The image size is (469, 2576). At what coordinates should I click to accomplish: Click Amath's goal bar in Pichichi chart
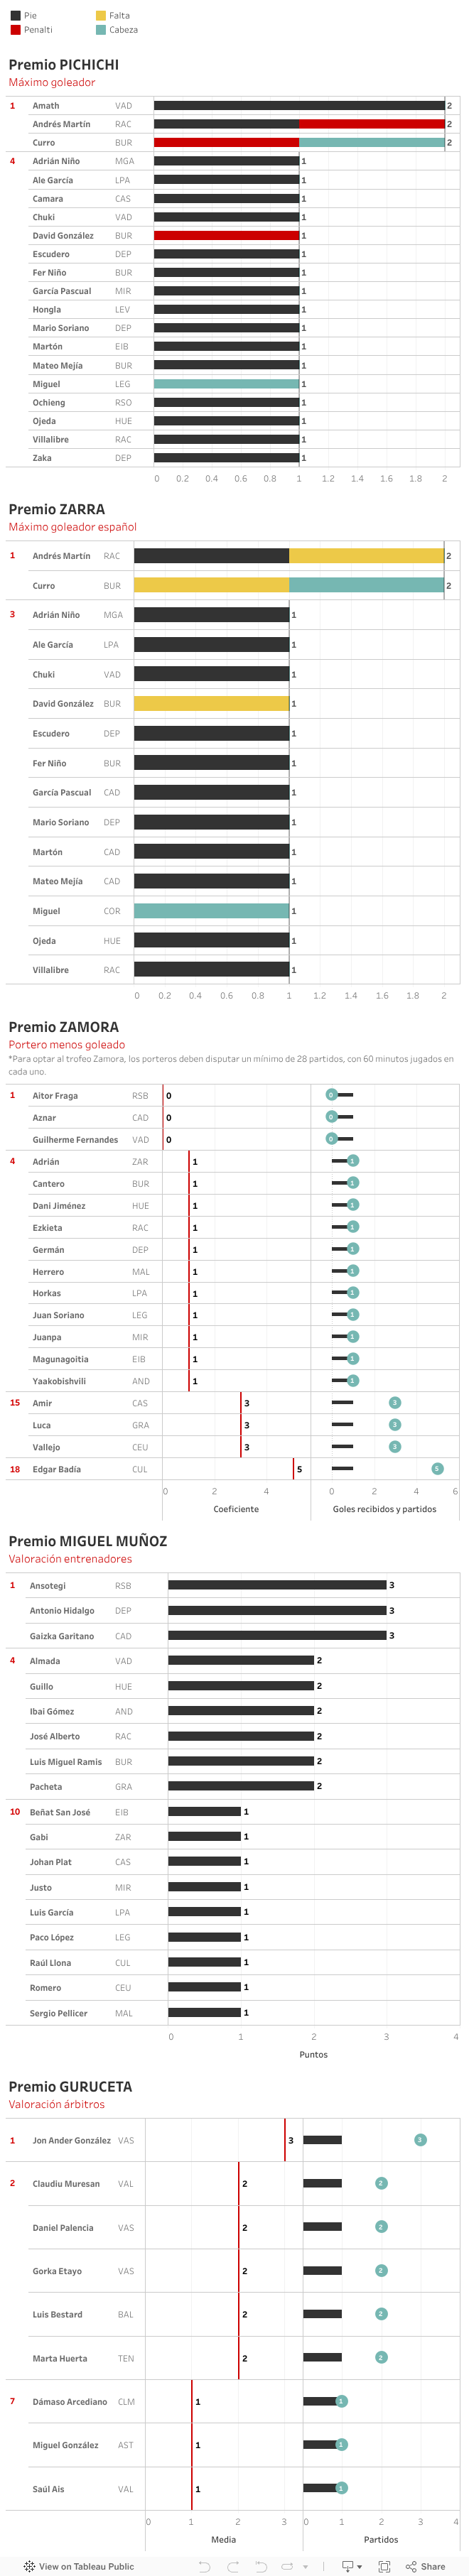(299, 105)
